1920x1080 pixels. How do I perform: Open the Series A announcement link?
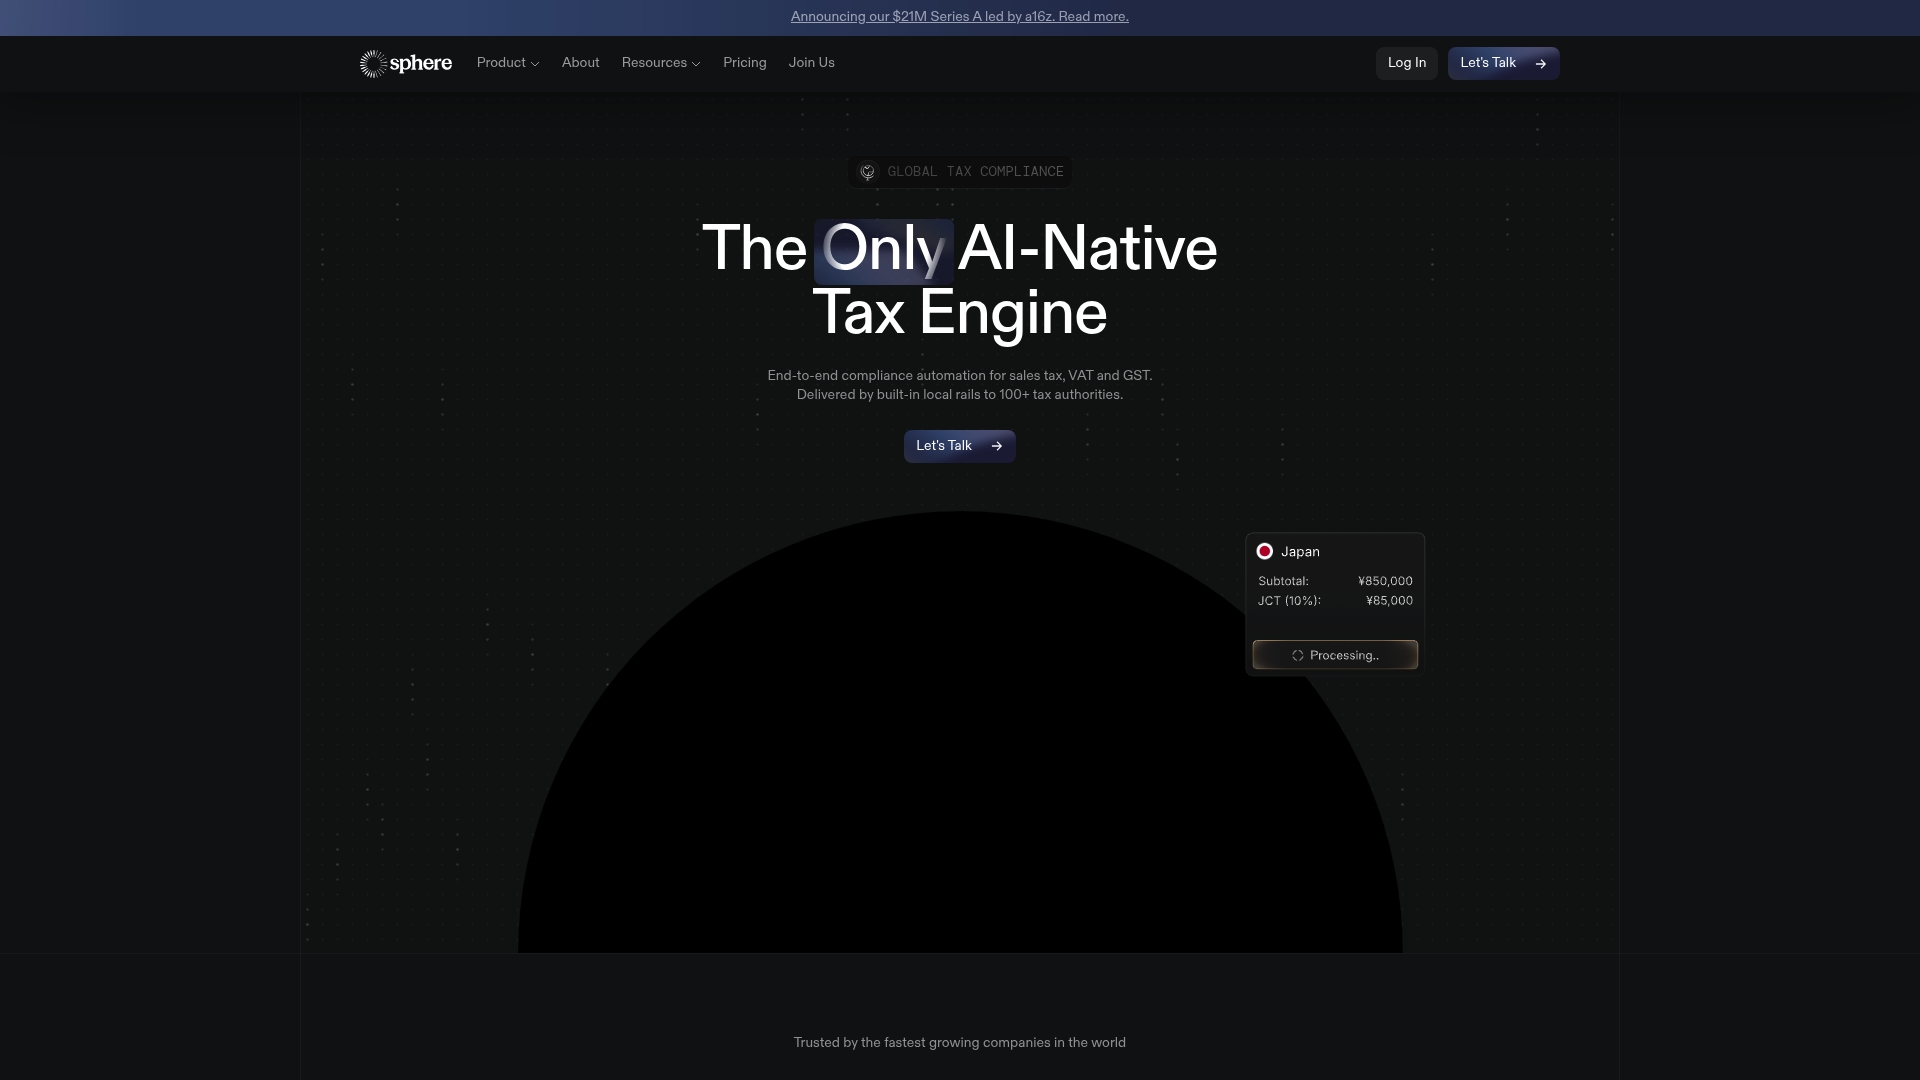(959, 16)
